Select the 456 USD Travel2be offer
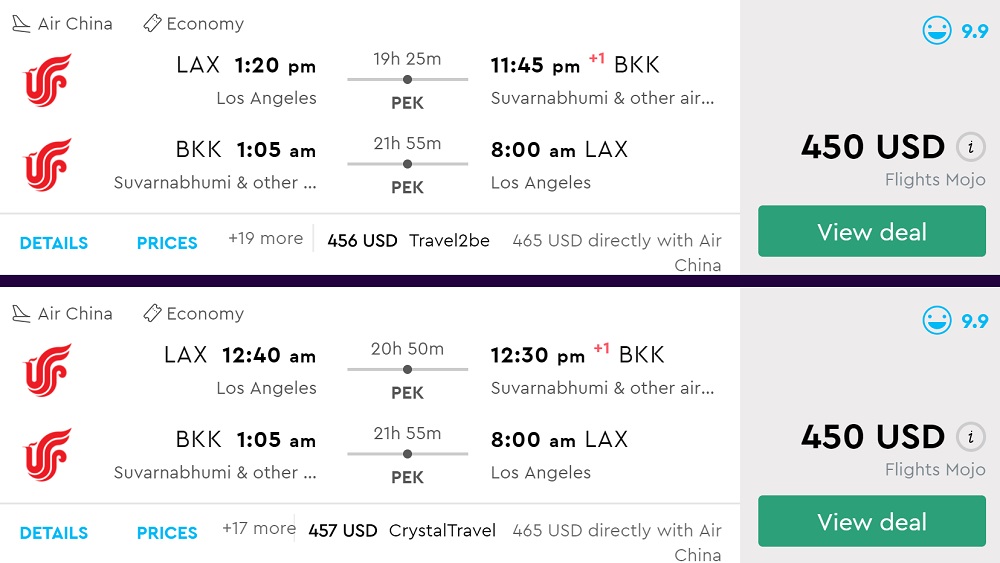 [x=408, y=241]
